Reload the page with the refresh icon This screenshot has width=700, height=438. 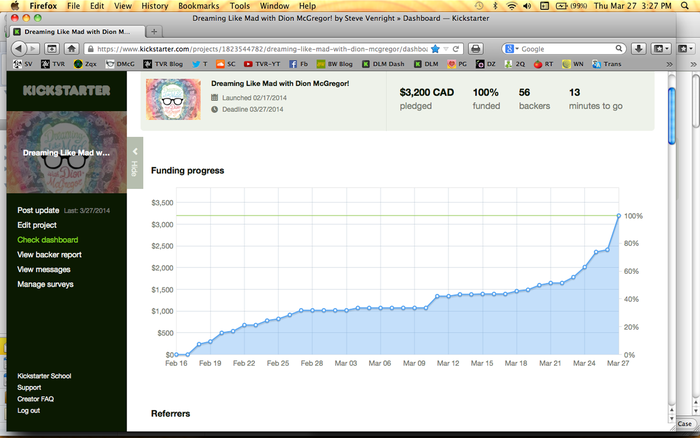point(455,49)
